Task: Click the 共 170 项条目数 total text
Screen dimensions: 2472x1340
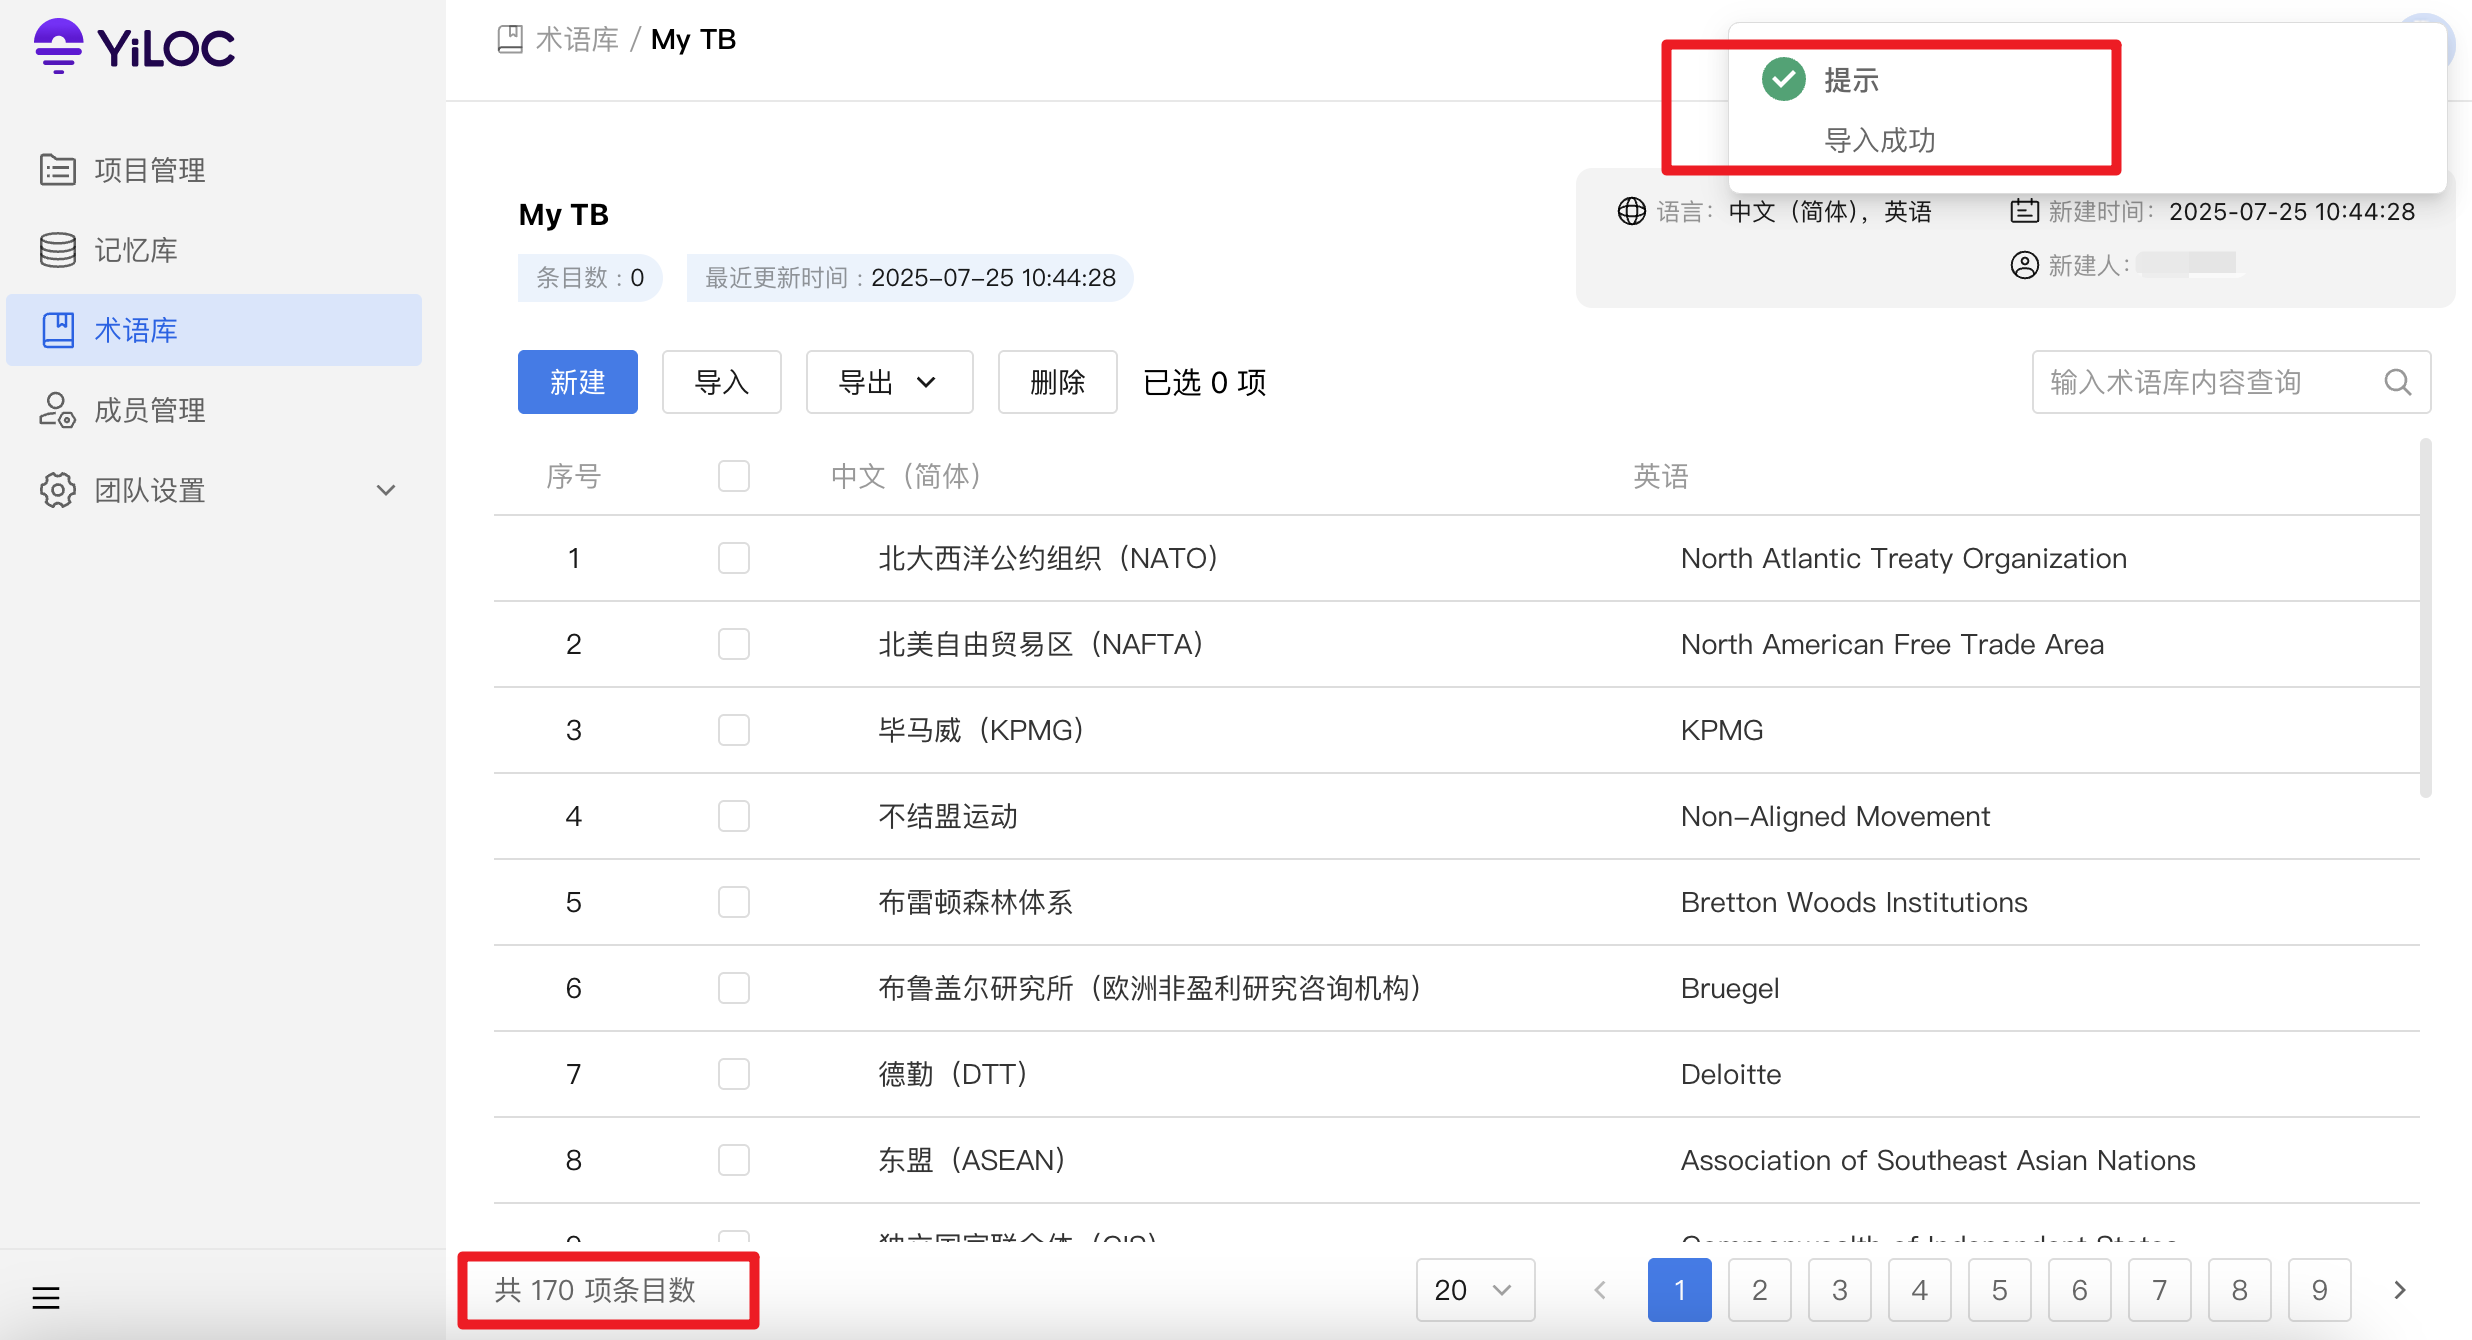Action: click(x=595, y=1290)
